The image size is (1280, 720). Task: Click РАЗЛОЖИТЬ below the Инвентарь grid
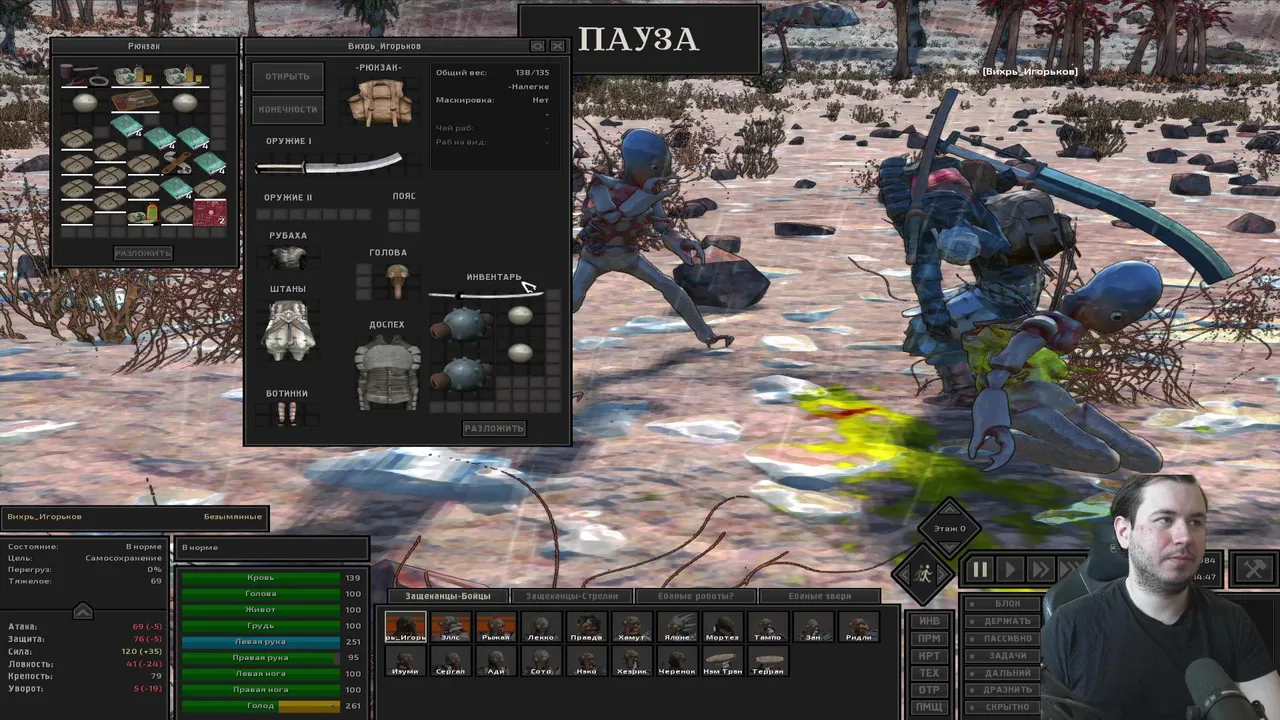click(494, 428)
